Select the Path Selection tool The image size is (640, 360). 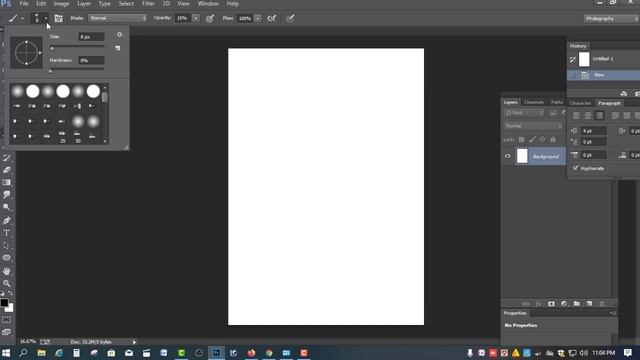point(7,245)
